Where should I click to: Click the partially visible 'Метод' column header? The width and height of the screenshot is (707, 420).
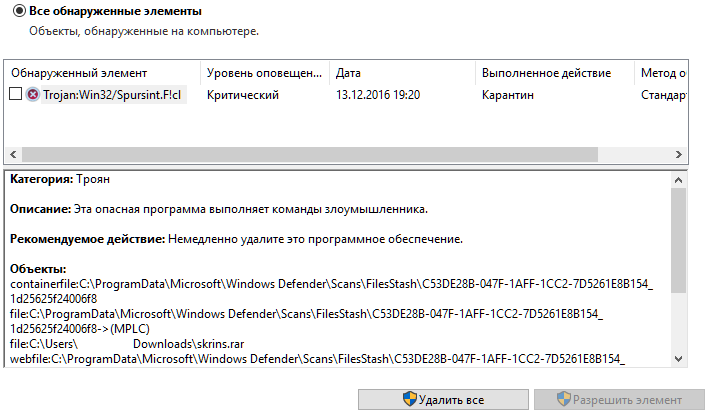point(661,73)
